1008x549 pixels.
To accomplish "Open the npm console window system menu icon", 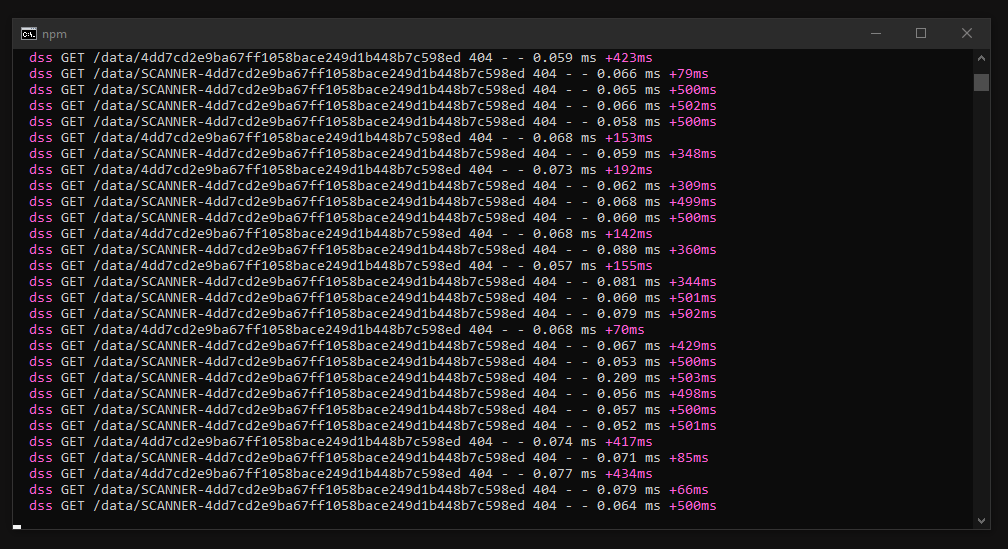I will (28, 33).
